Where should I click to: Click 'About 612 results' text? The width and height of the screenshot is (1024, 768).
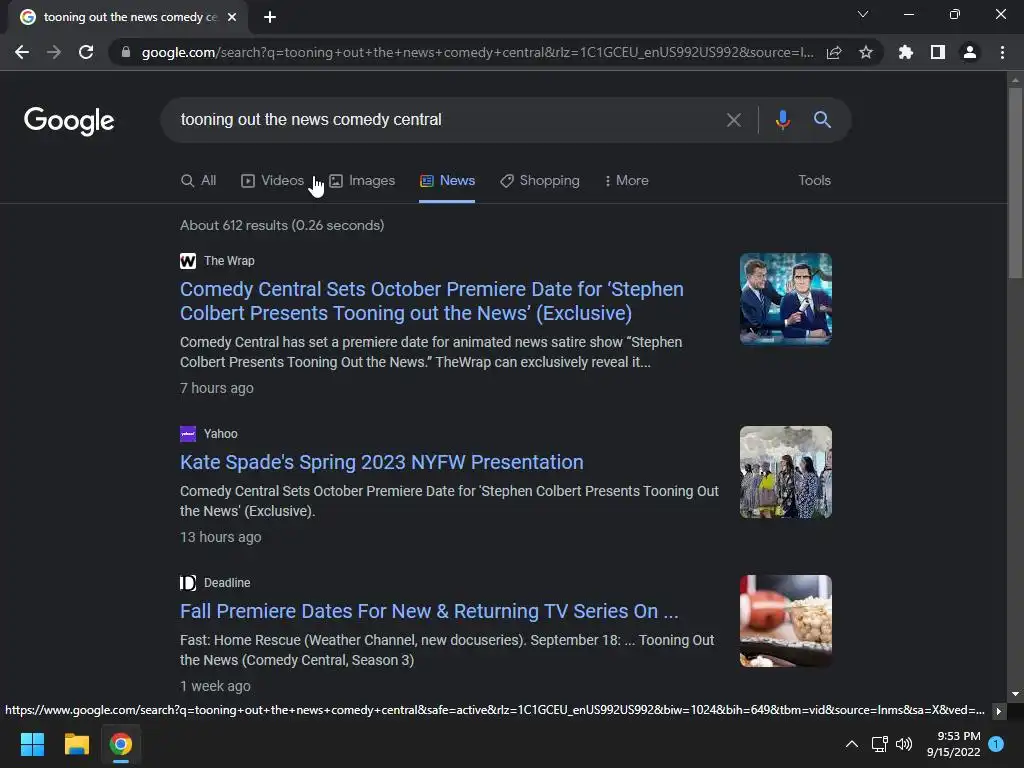(x=282, y=225)
